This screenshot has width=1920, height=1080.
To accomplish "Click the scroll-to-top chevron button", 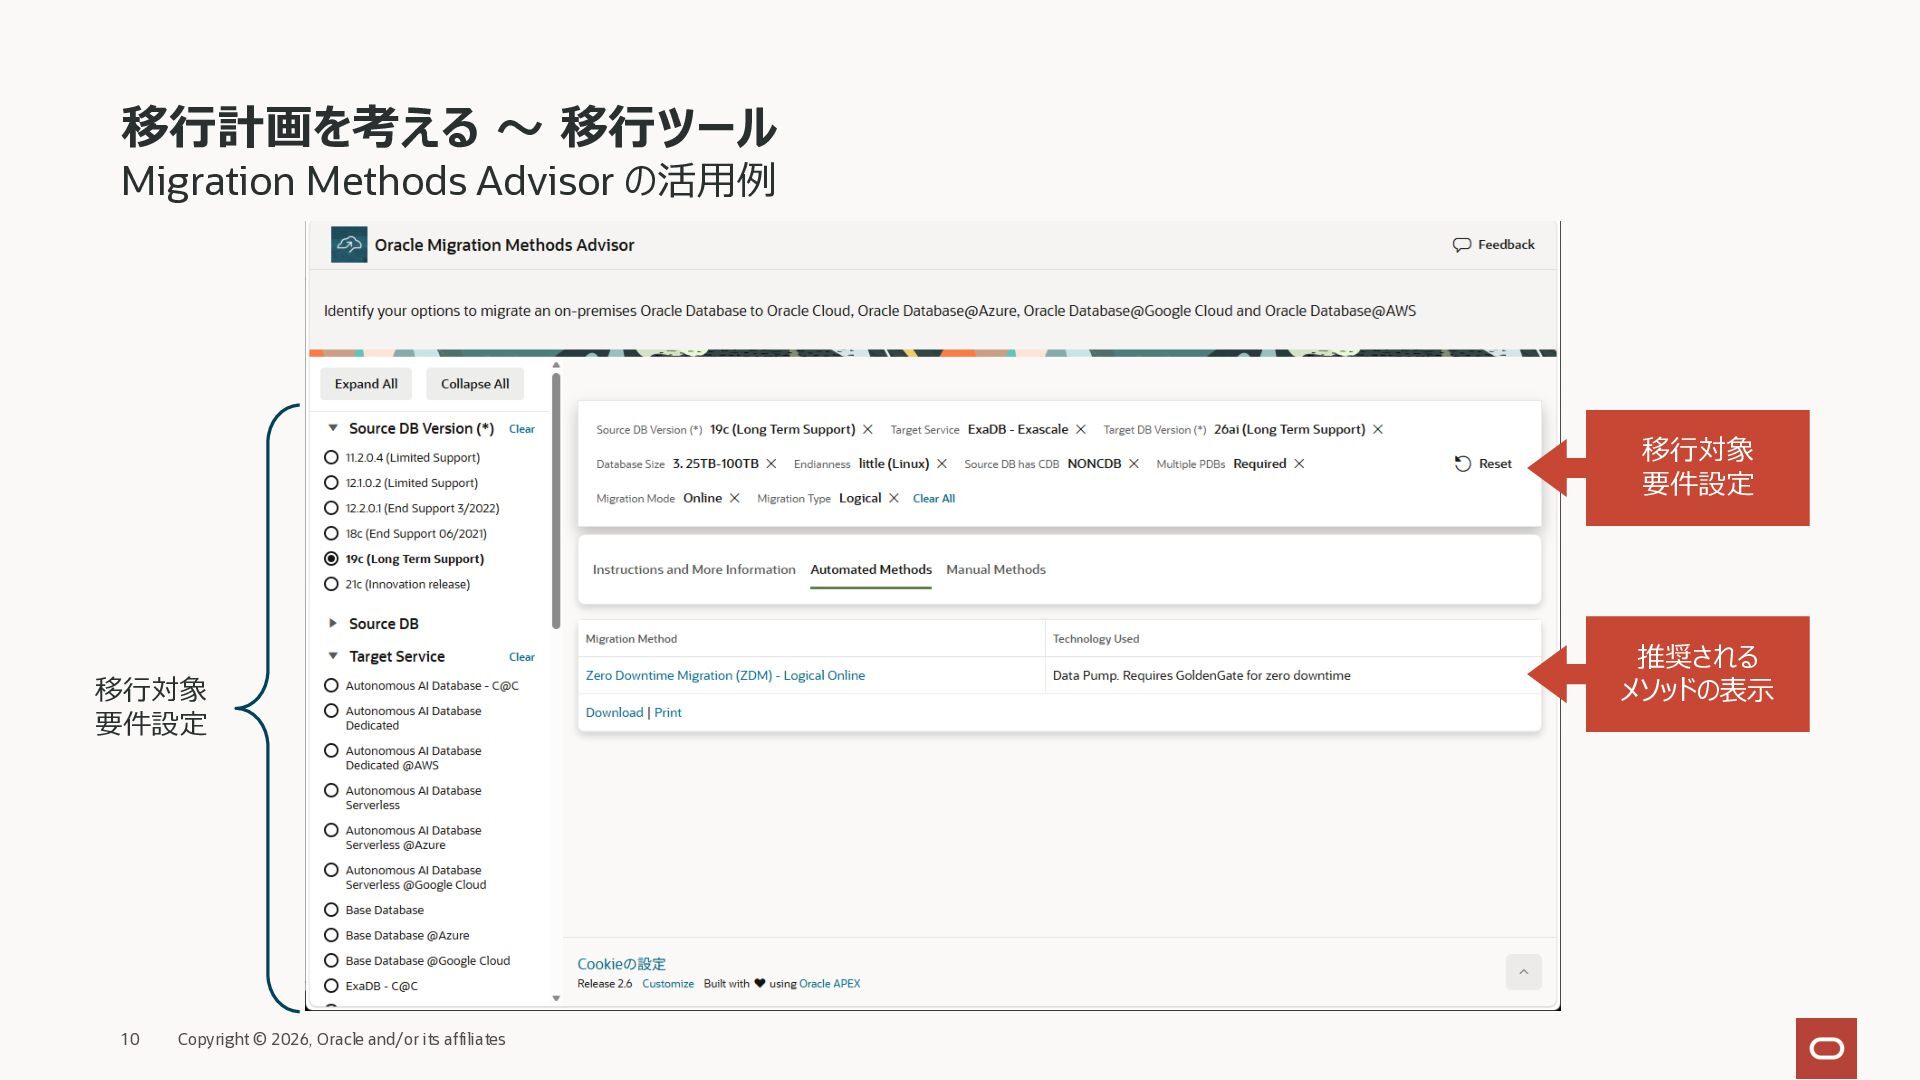I will click(x=1524, y=972).
